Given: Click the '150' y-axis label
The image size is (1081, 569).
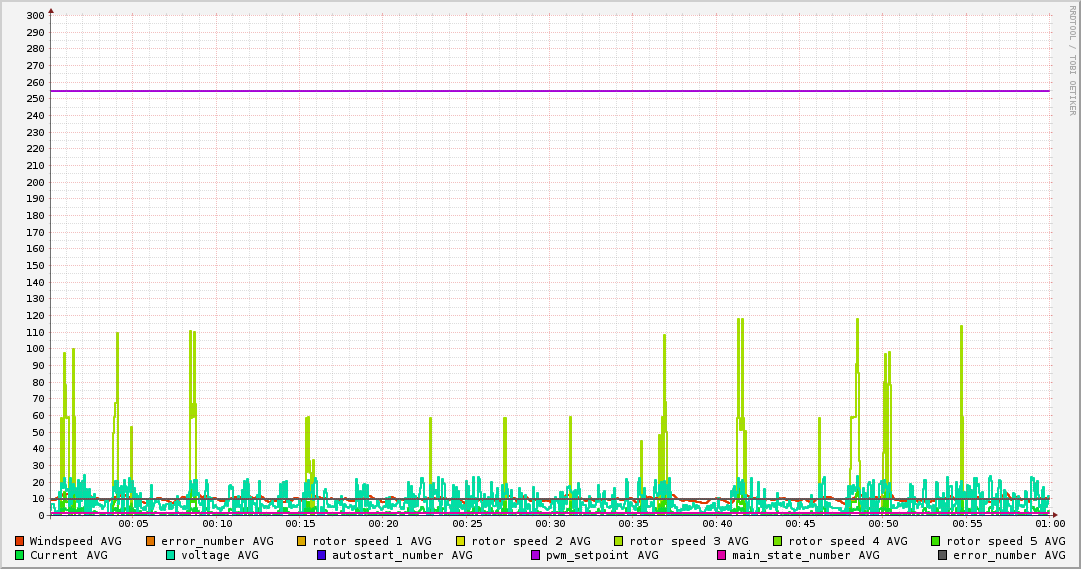Looking at the screenshot, I should tap(35, 266).
